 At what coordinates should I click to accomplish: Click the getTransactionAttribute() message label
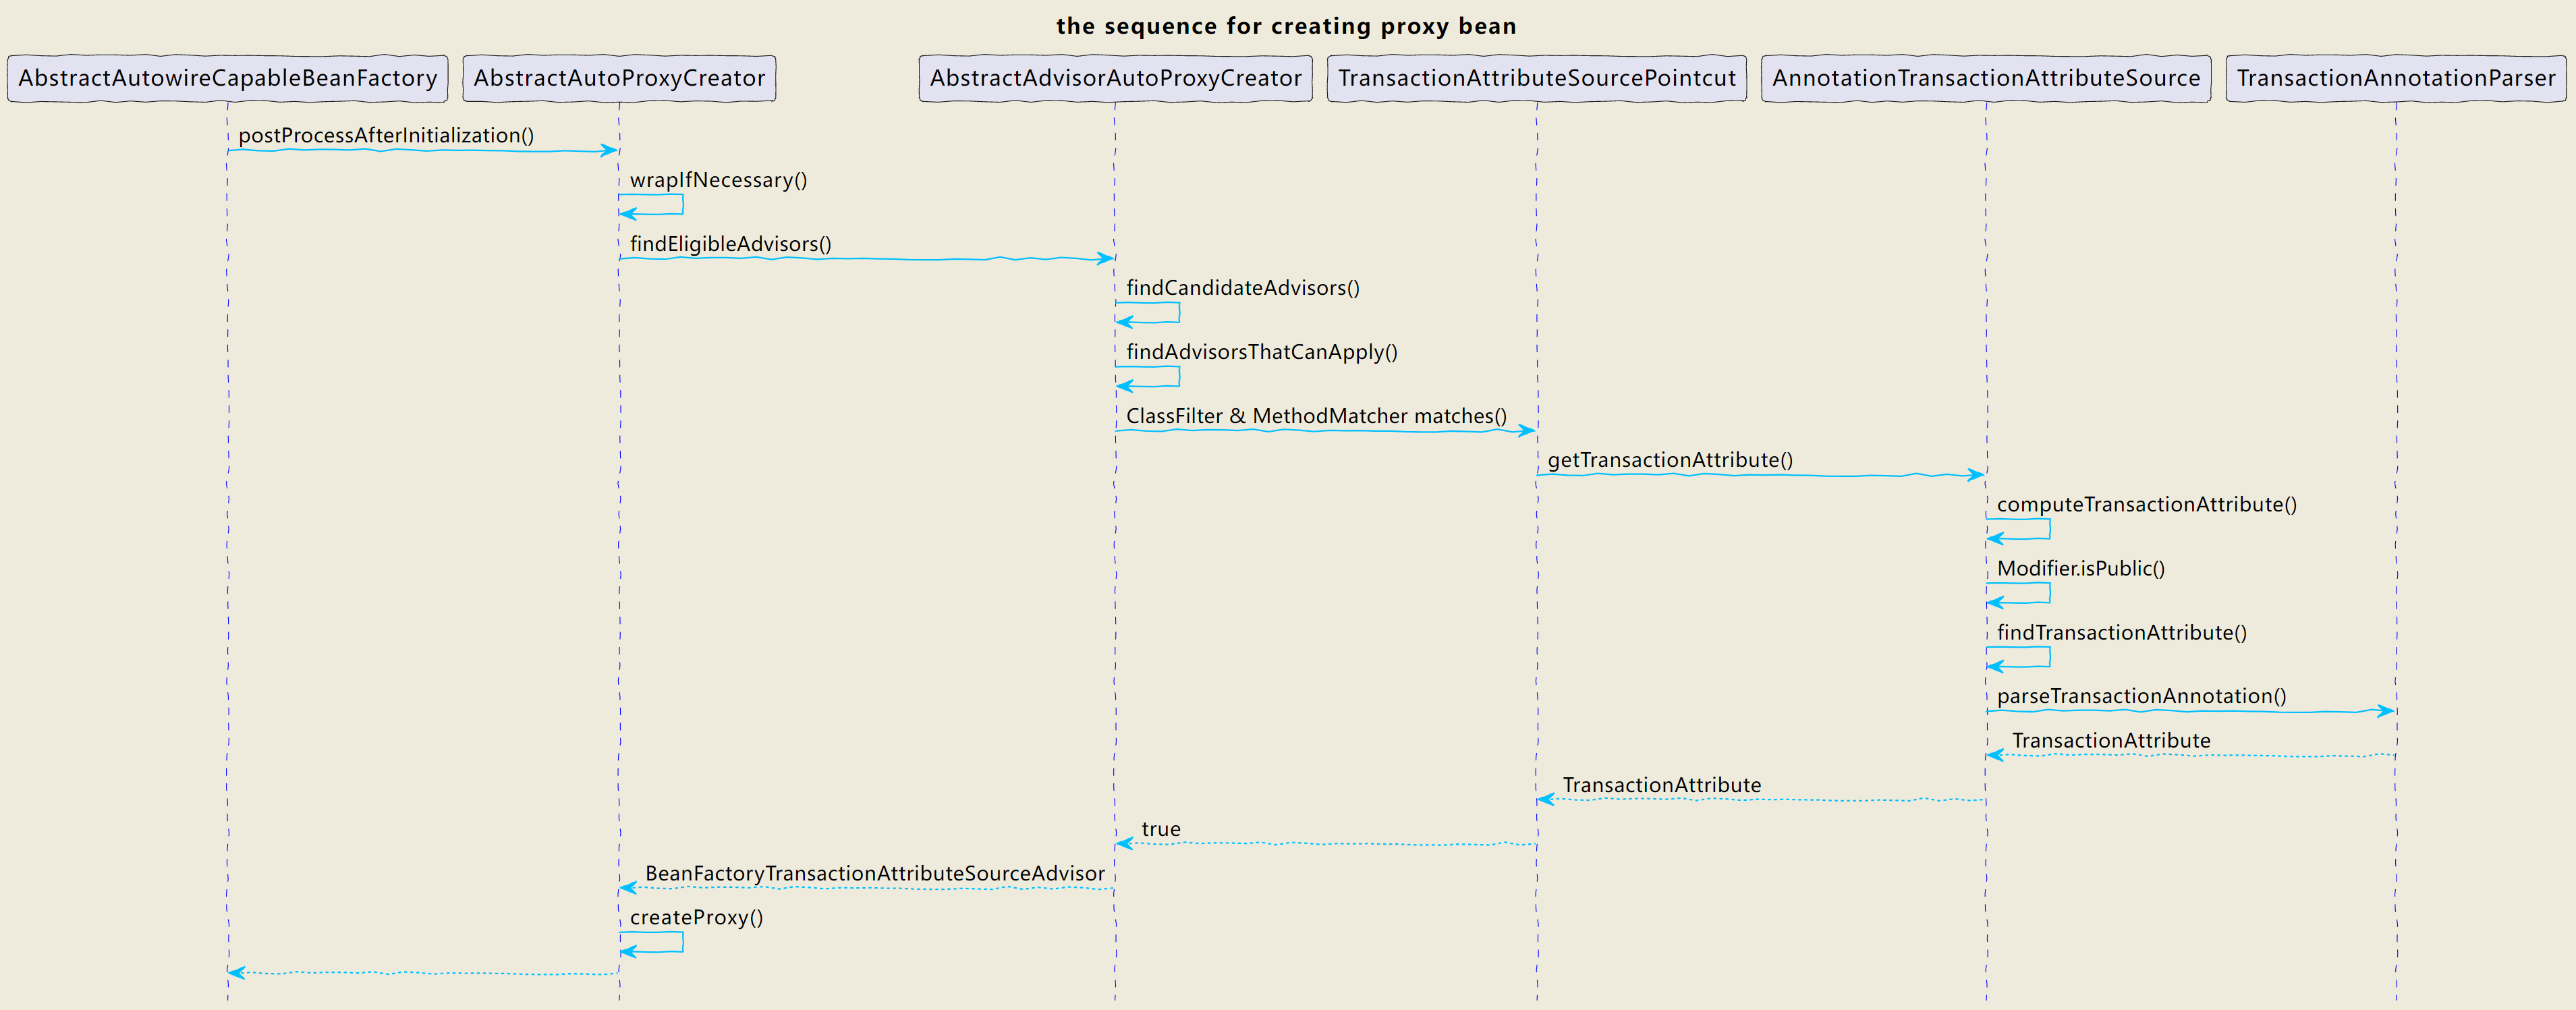(1670, 460)
